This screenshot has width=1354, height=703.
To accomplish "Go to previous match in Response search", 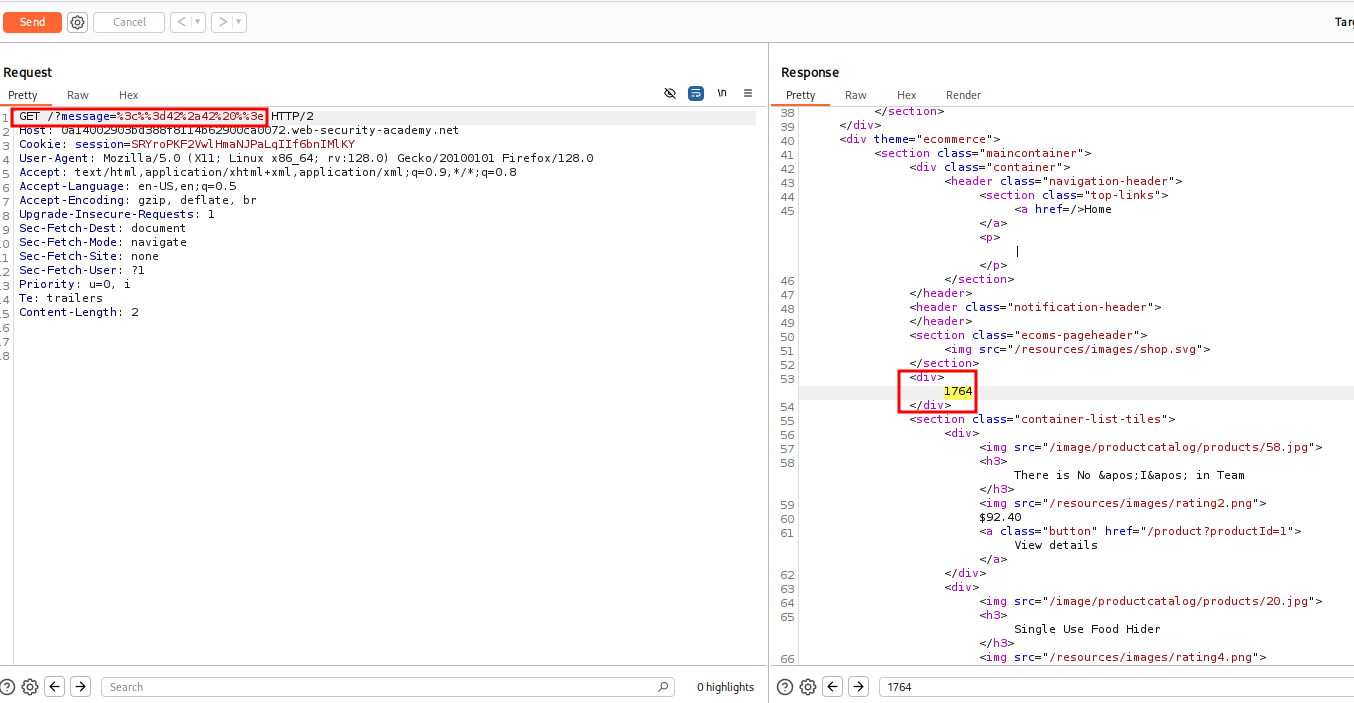I will 833,687.
